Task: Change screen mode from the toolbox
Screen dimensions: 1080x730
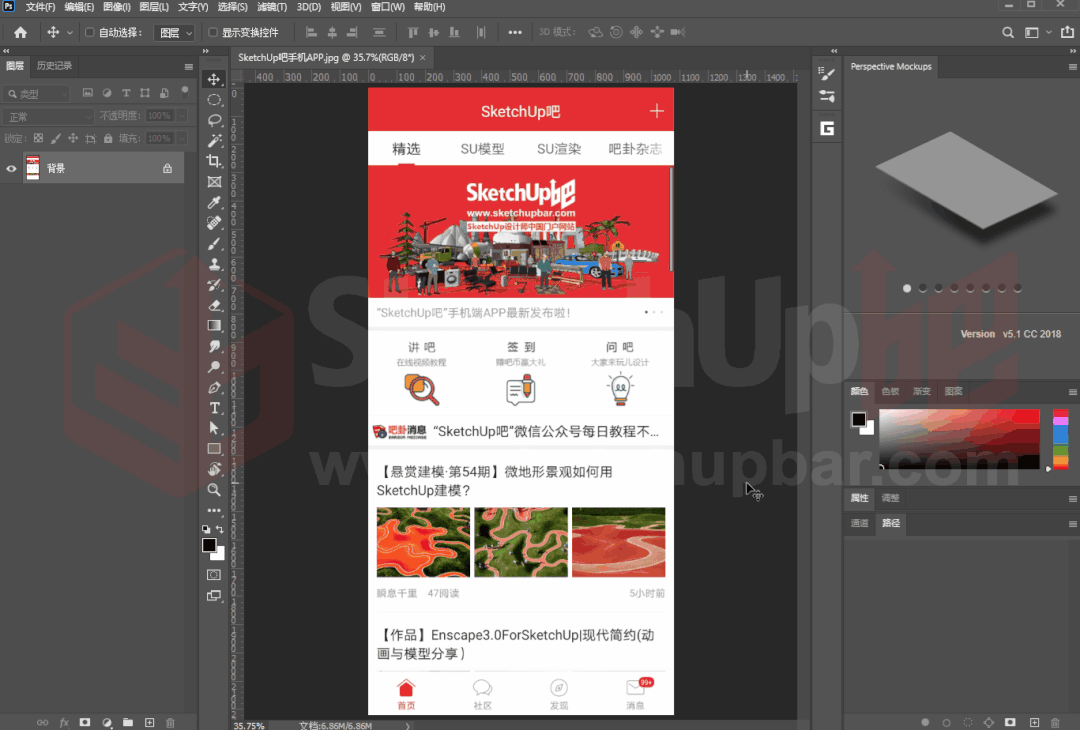Action: [214, 596]
